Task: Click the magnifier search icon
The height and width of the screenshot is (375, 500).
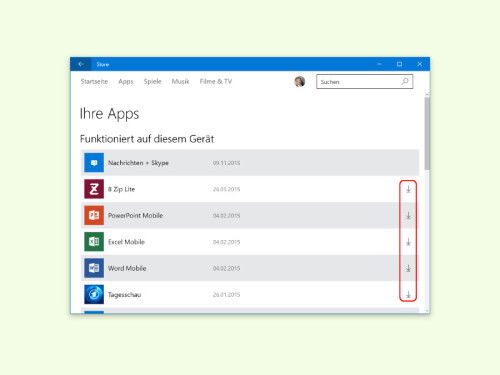Action: click(405, 81)
